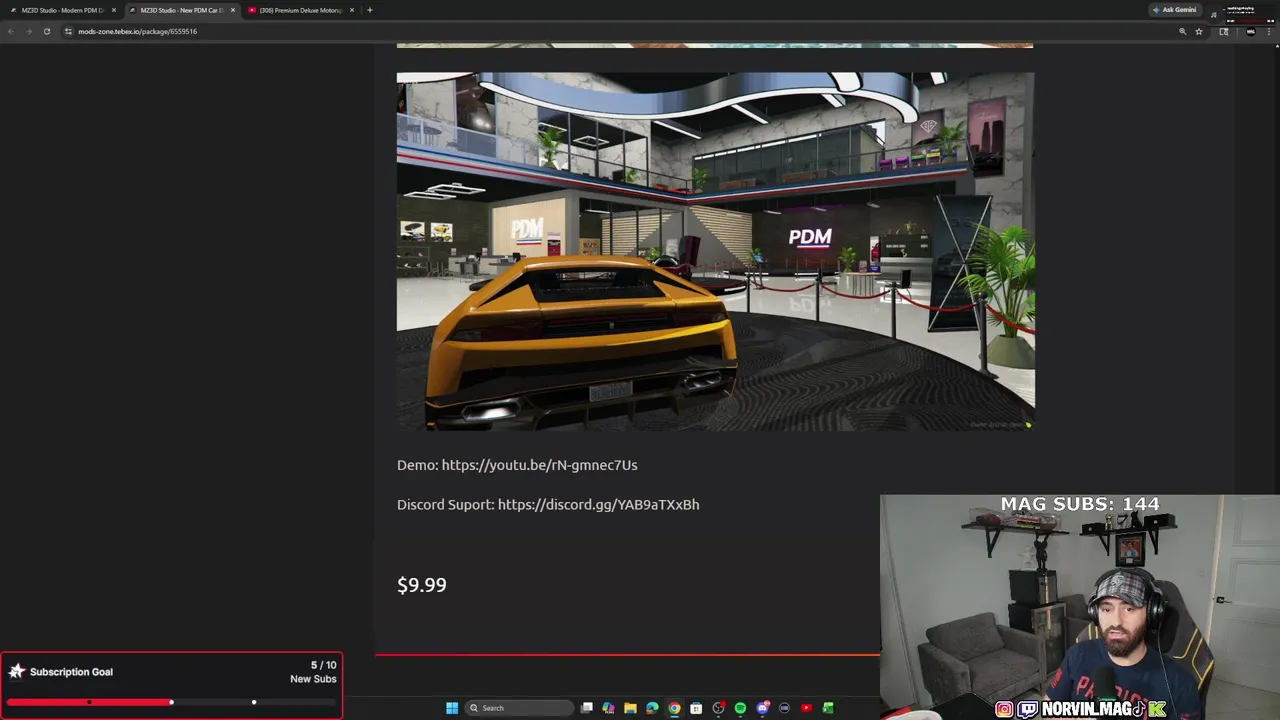1280x720 pixels.
Task: Open the Chrome three-dot menu
Action: pyautogui.click(x=1269, y=31)
